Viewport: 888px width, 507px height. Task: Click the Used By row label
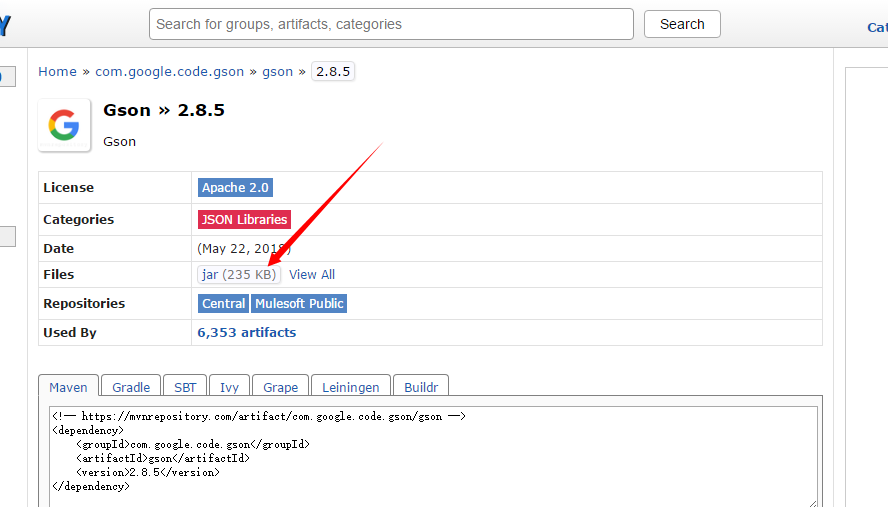point(70,333)
